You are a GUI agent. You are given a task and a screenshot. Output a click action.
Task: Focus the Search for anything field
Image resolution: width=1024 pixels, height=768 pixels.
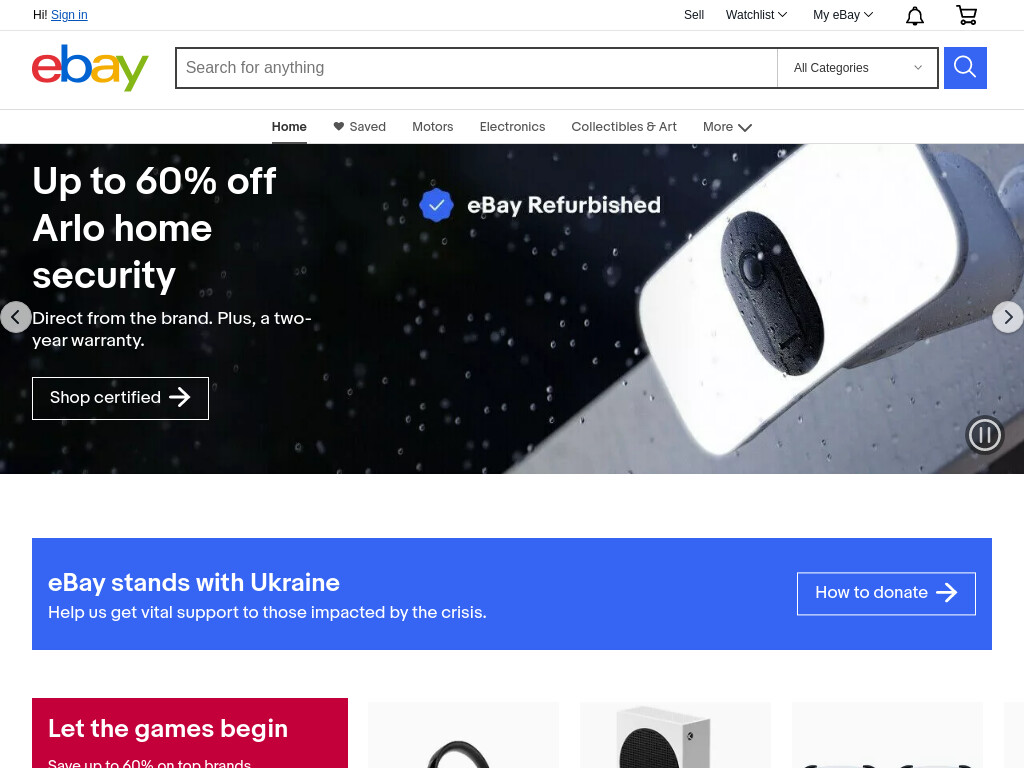point(476,67)
